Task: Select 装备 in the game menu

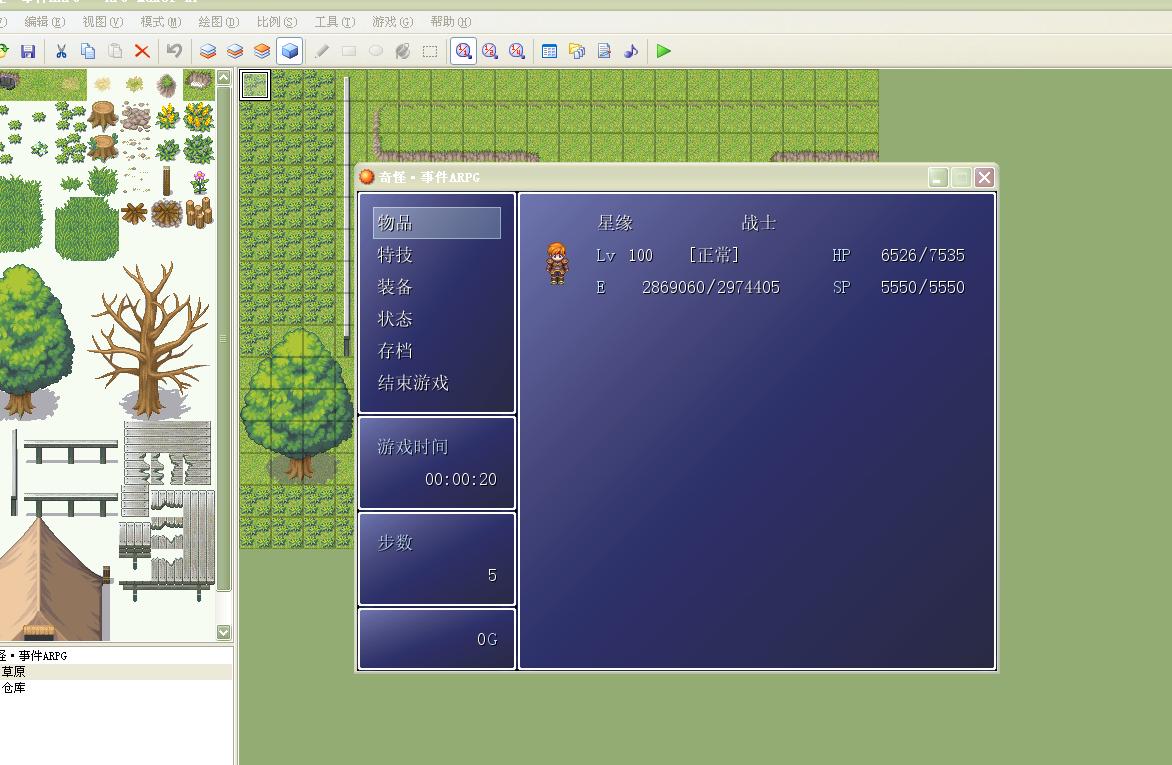Action: (x=395, y=287)
